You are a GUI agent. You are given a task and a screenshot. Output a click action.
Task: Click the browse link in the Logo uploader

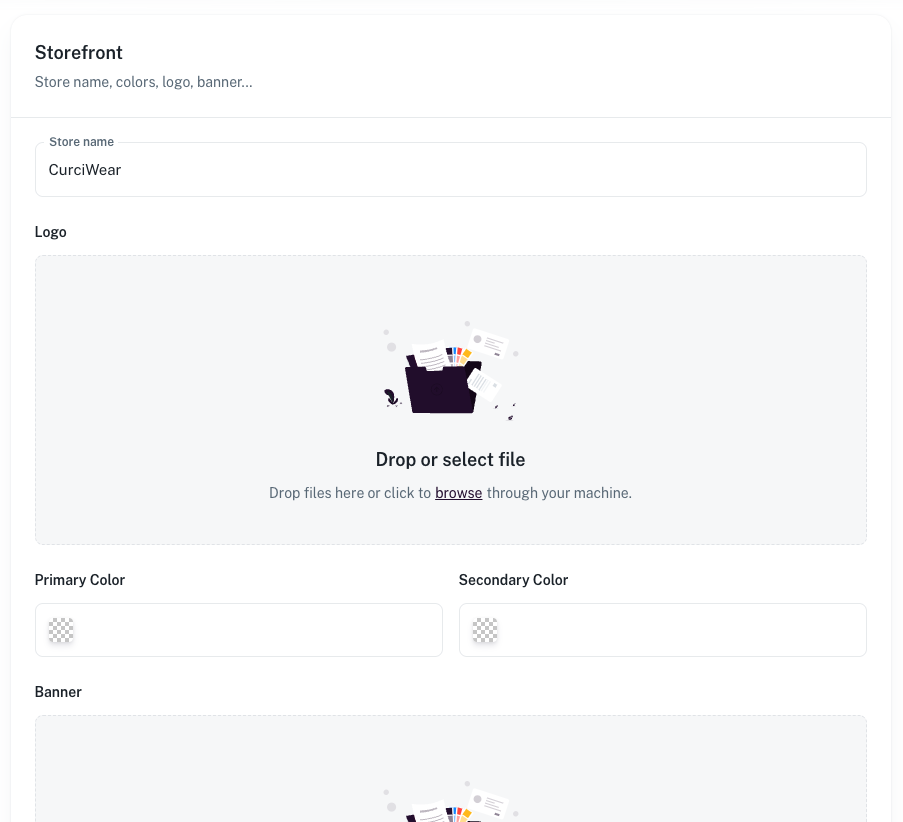click(458, 493)
